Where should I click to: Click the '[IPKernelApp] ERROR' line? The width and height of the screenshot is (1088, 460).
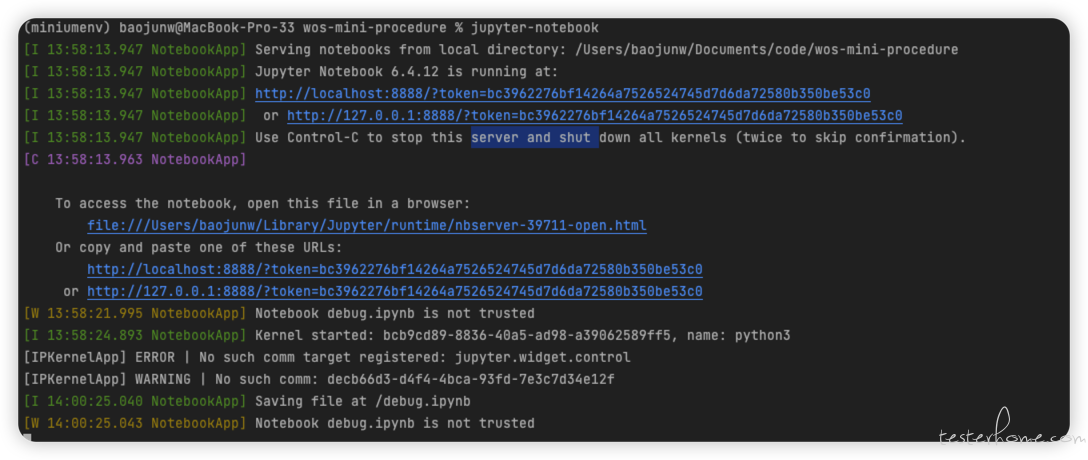pos(327,357)
